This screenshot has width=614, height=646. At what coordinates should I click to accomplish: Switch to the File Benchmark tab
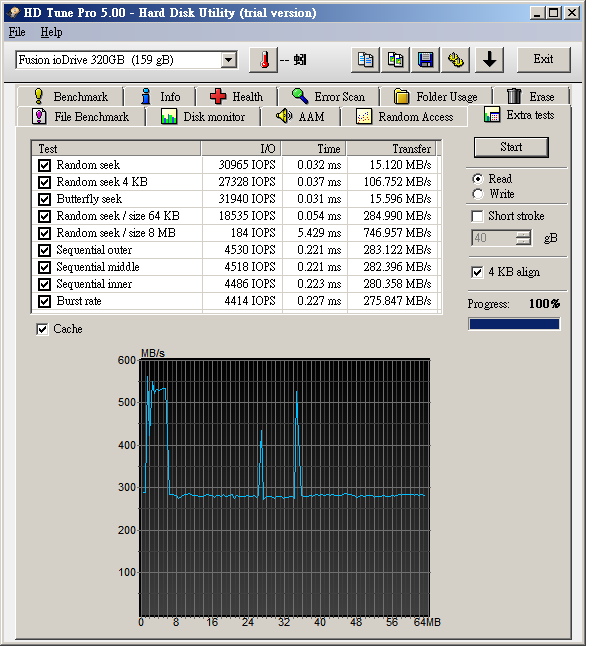(81, 117)
